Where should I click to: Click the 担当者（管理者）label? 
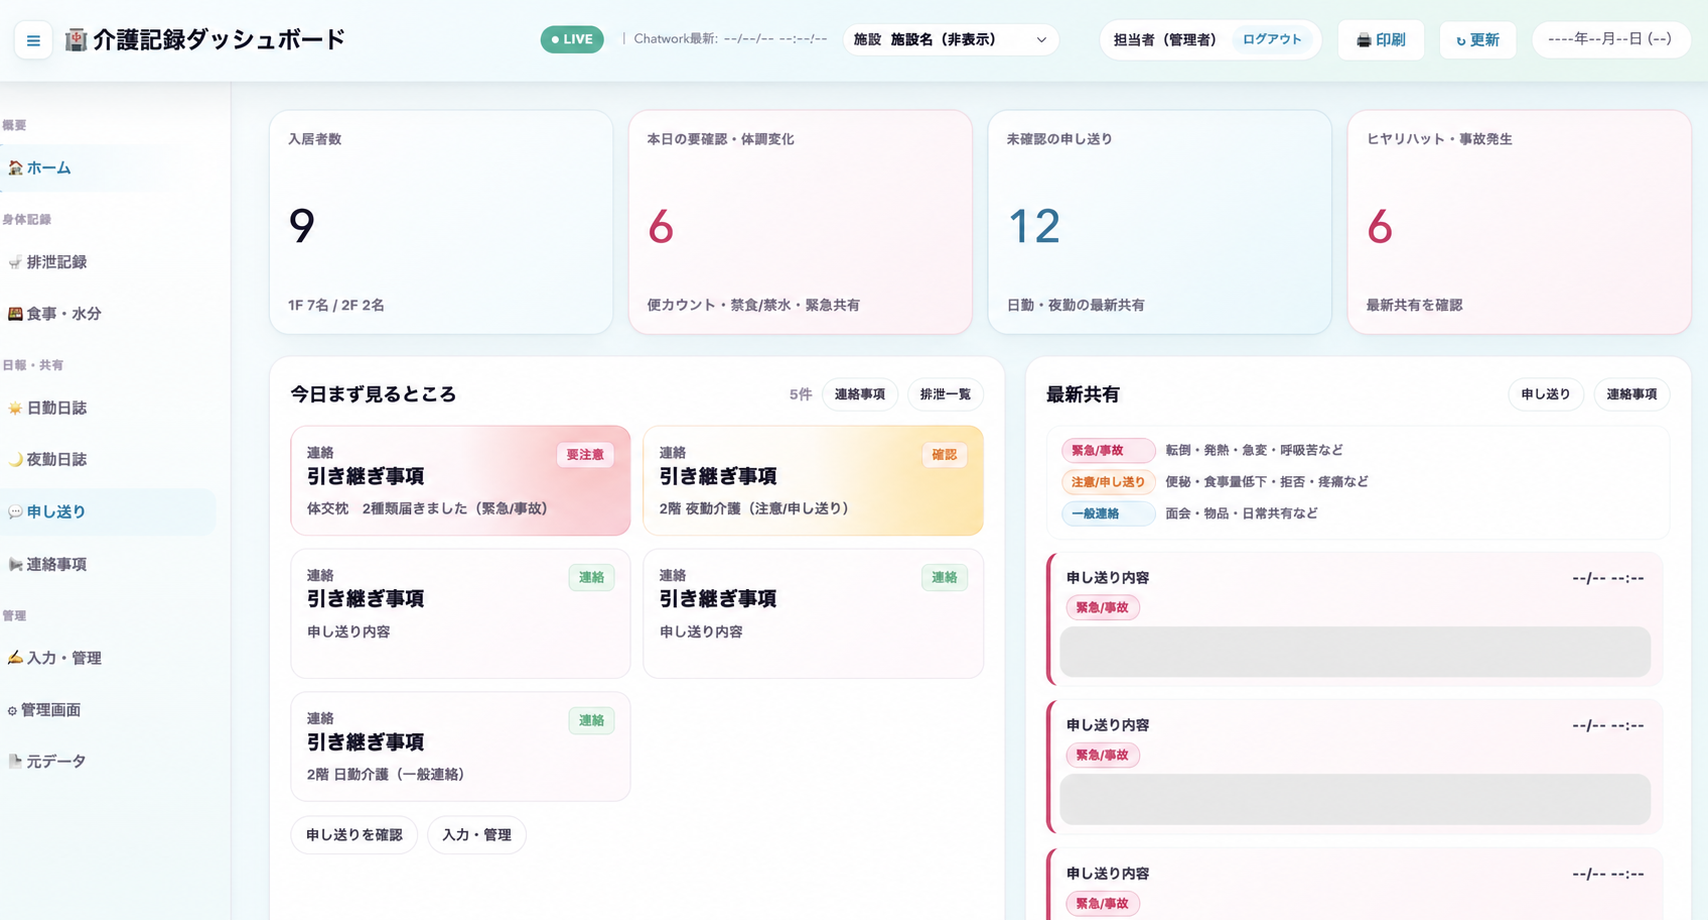(x=1165, y=40)
